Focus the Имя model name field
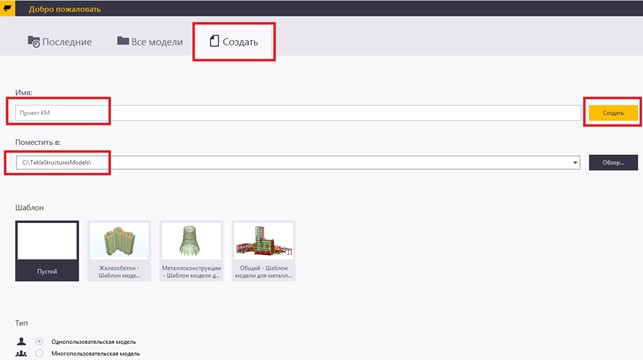This screenshot has width=643, height=360. point(298,113)
